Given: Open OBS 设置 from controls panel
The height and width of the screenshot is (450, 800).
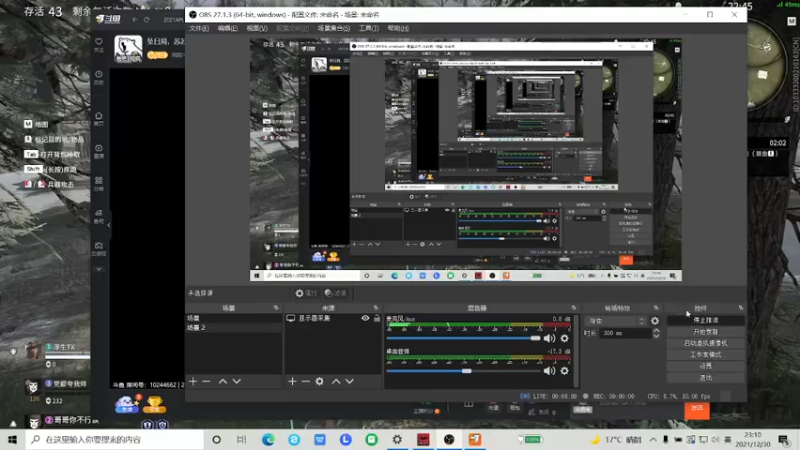Looking at the screenshot, I should (x=706, y=366).
